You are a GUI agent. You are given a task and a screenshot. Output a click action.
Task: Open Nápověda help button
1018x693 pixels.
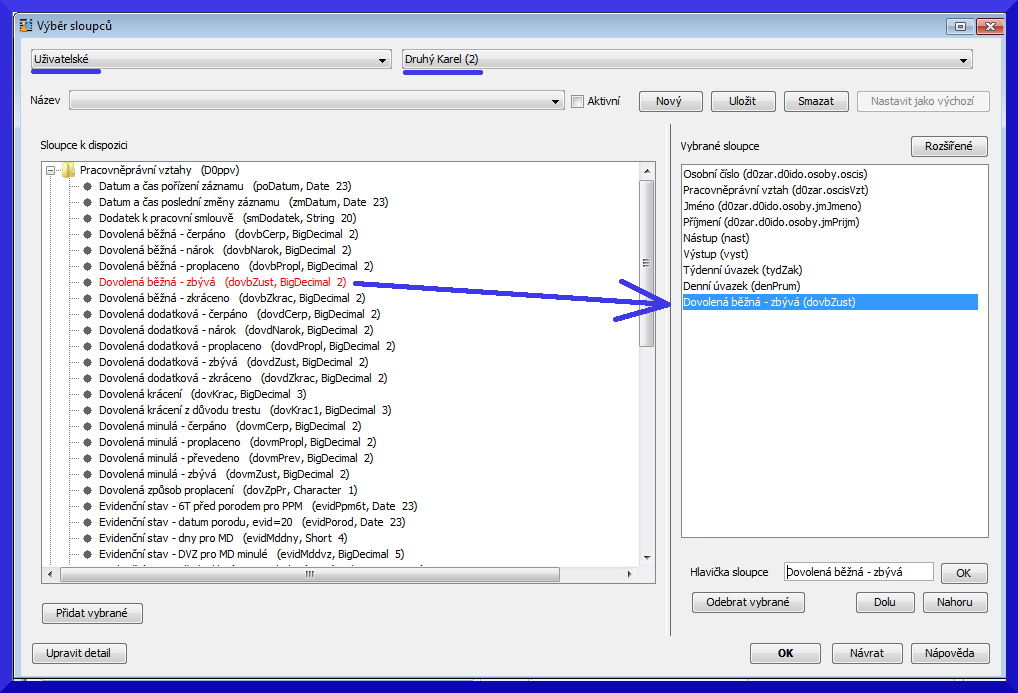(x=949, y=653)
